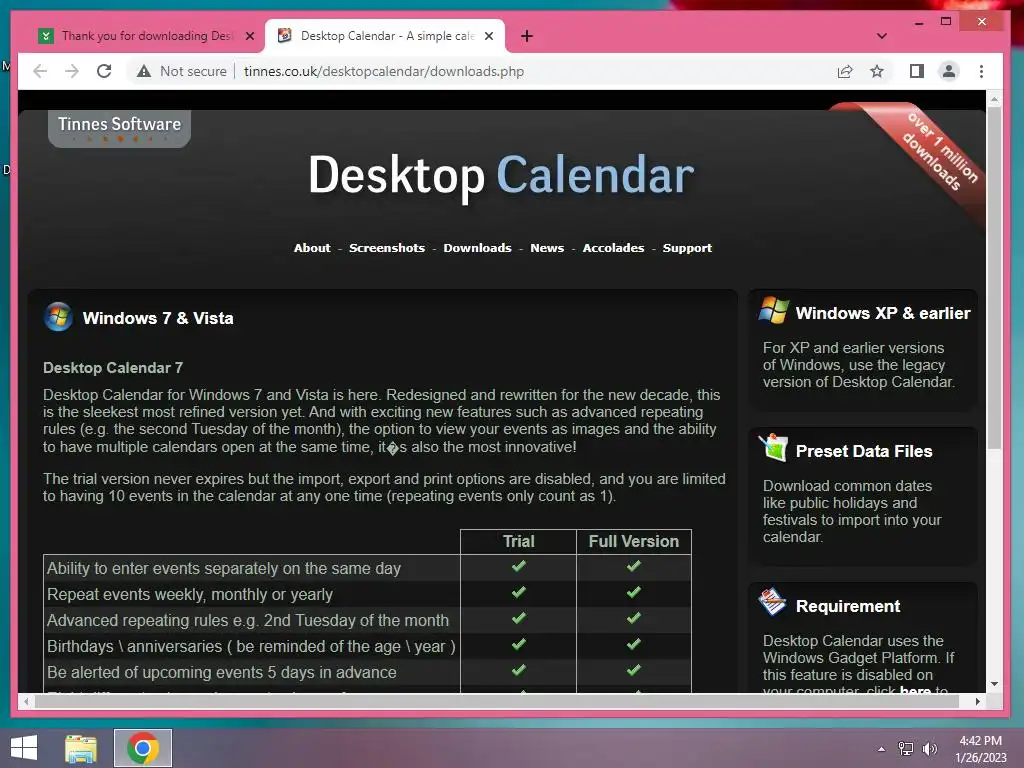Click the horizontal scrollbar left arrow
1024x768 pixels.
pyautogui.click(x=26, y=701)
